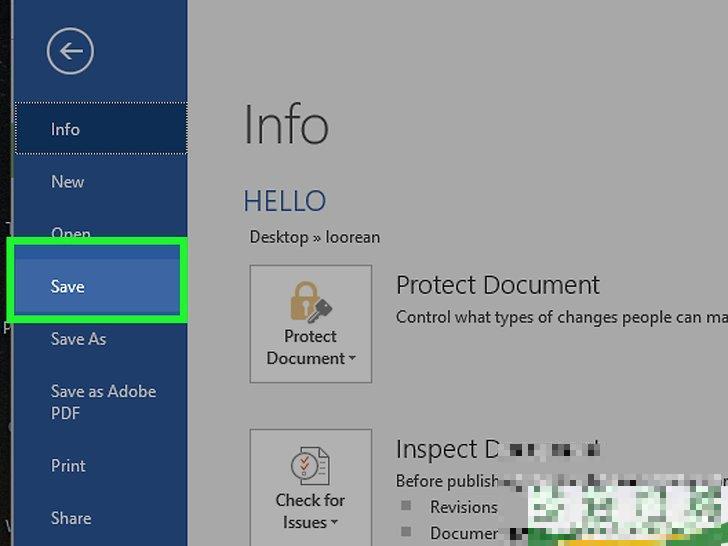Choose Save As from the sidebar
This screenshot has width=728, height=546.
pos(78,339)
